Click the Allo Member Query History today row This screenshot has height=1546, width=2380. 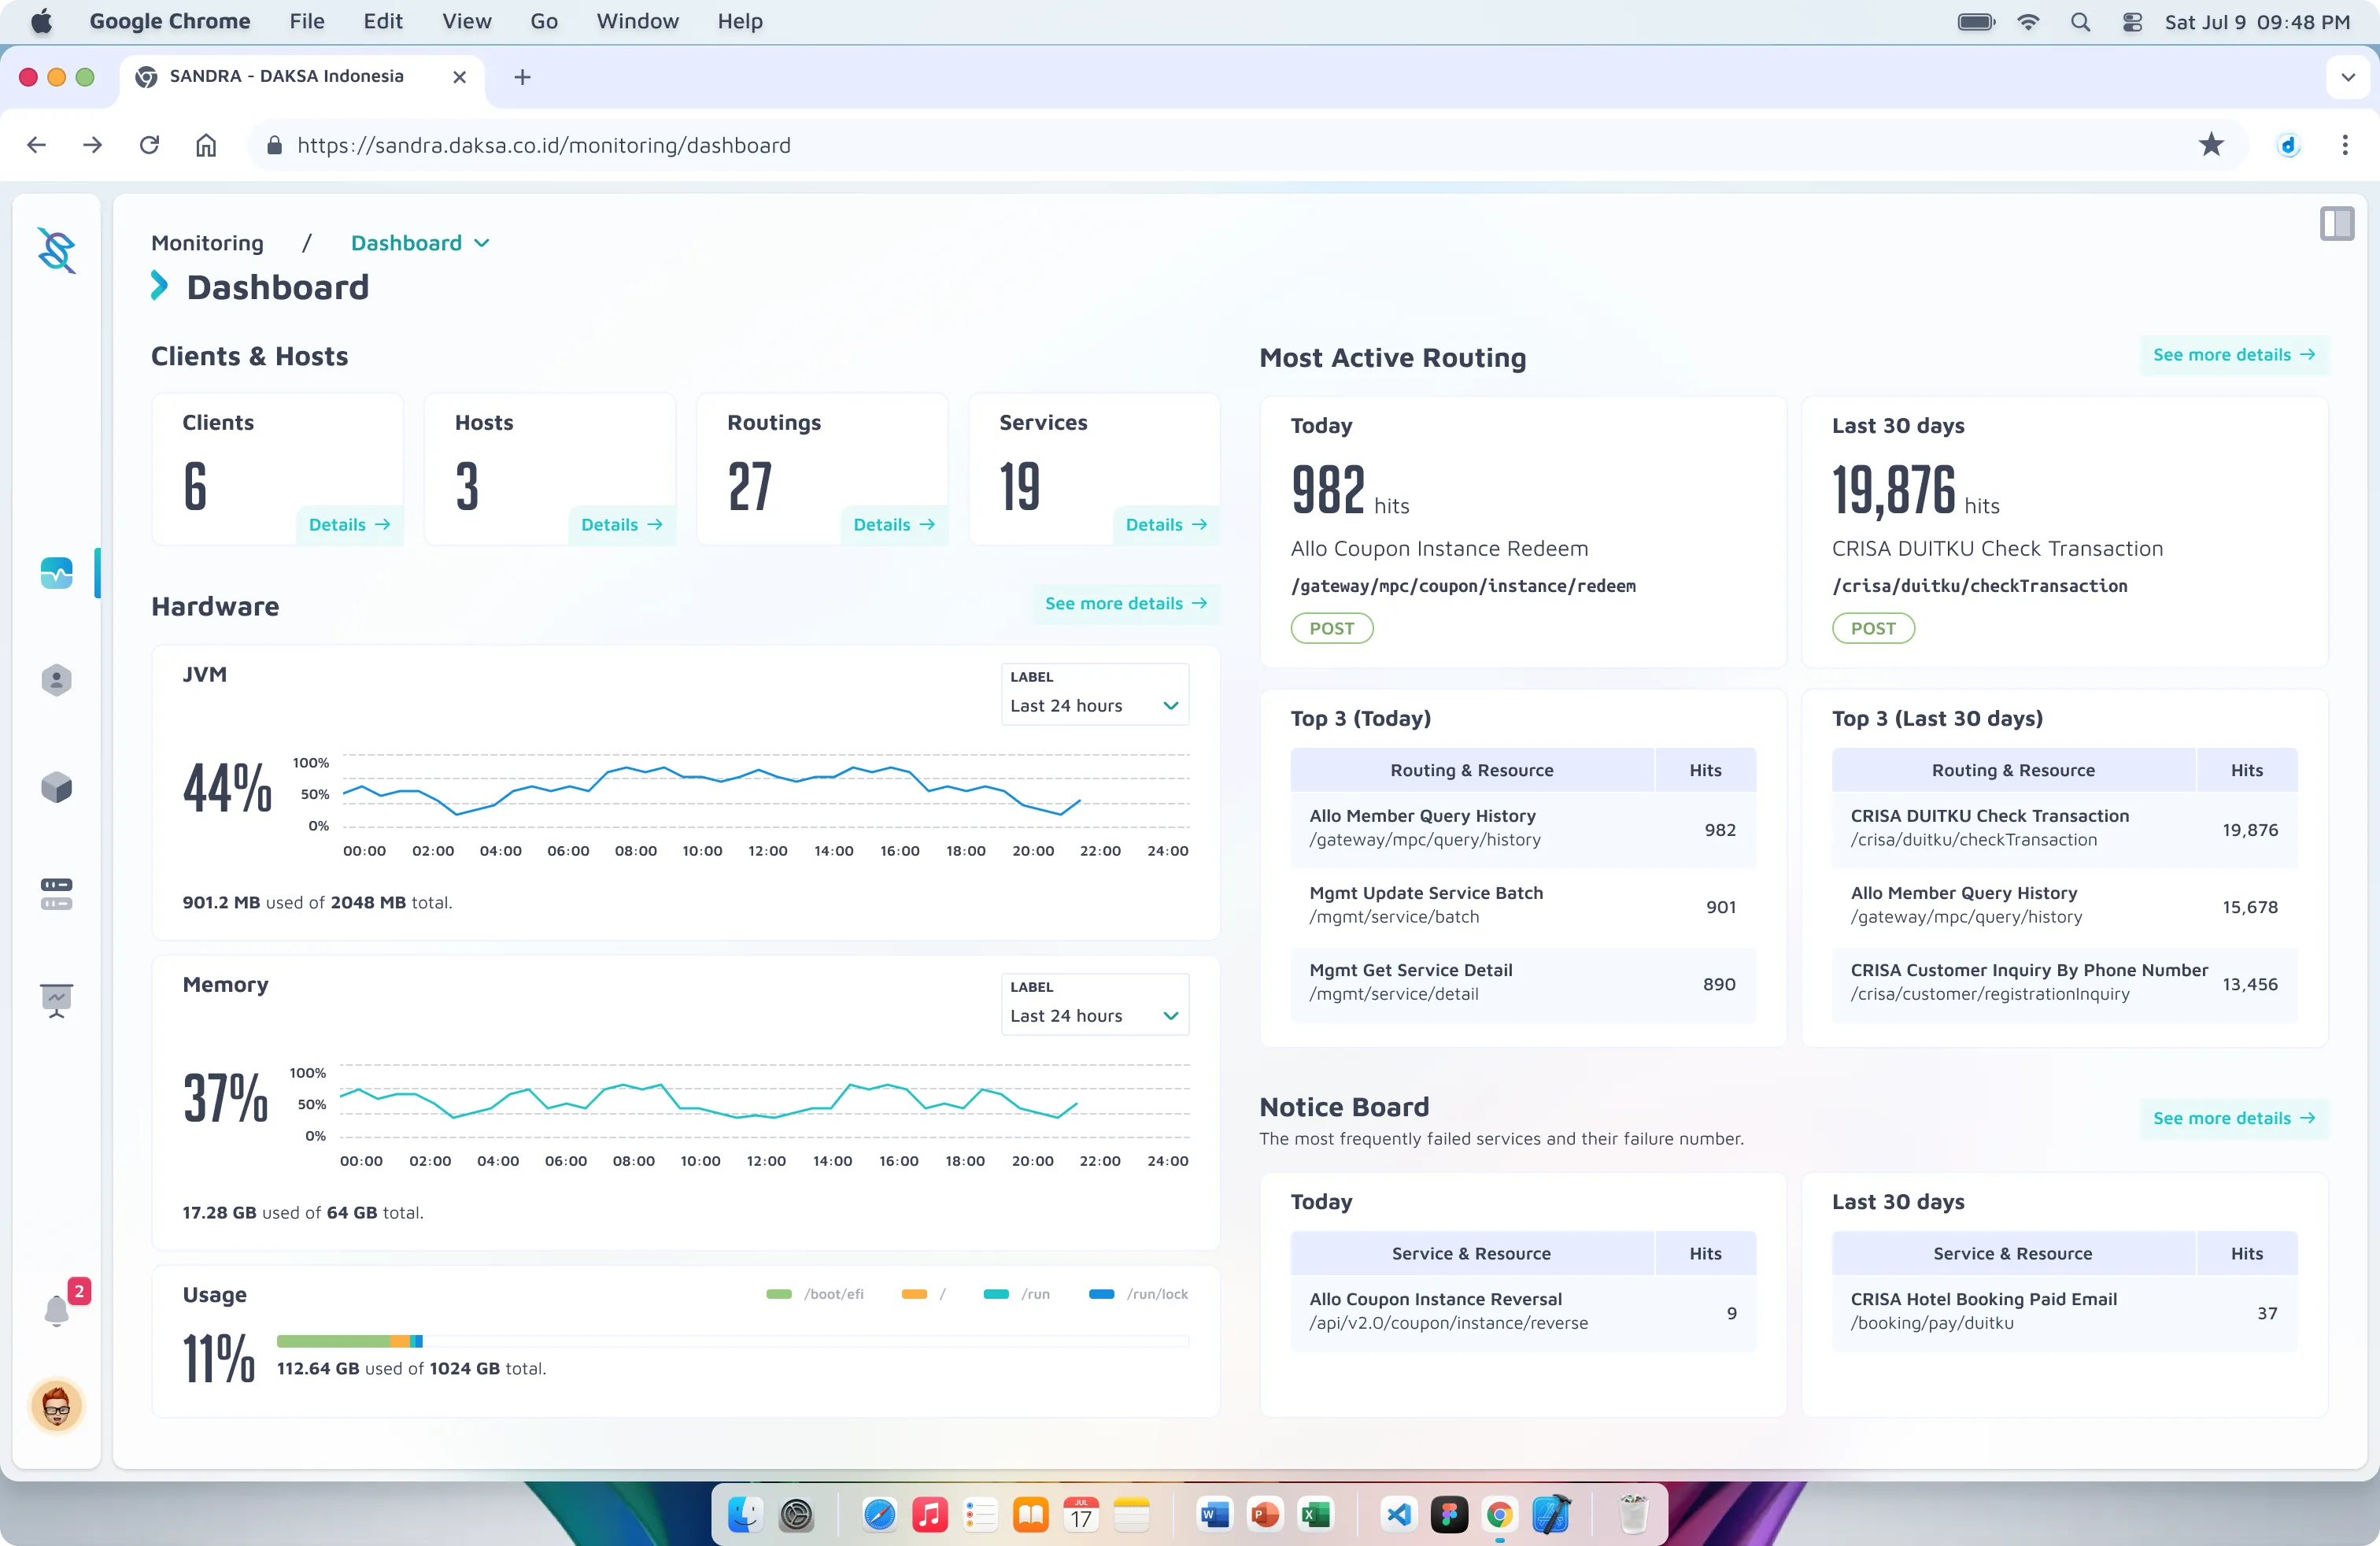[x=1523, y=829]
